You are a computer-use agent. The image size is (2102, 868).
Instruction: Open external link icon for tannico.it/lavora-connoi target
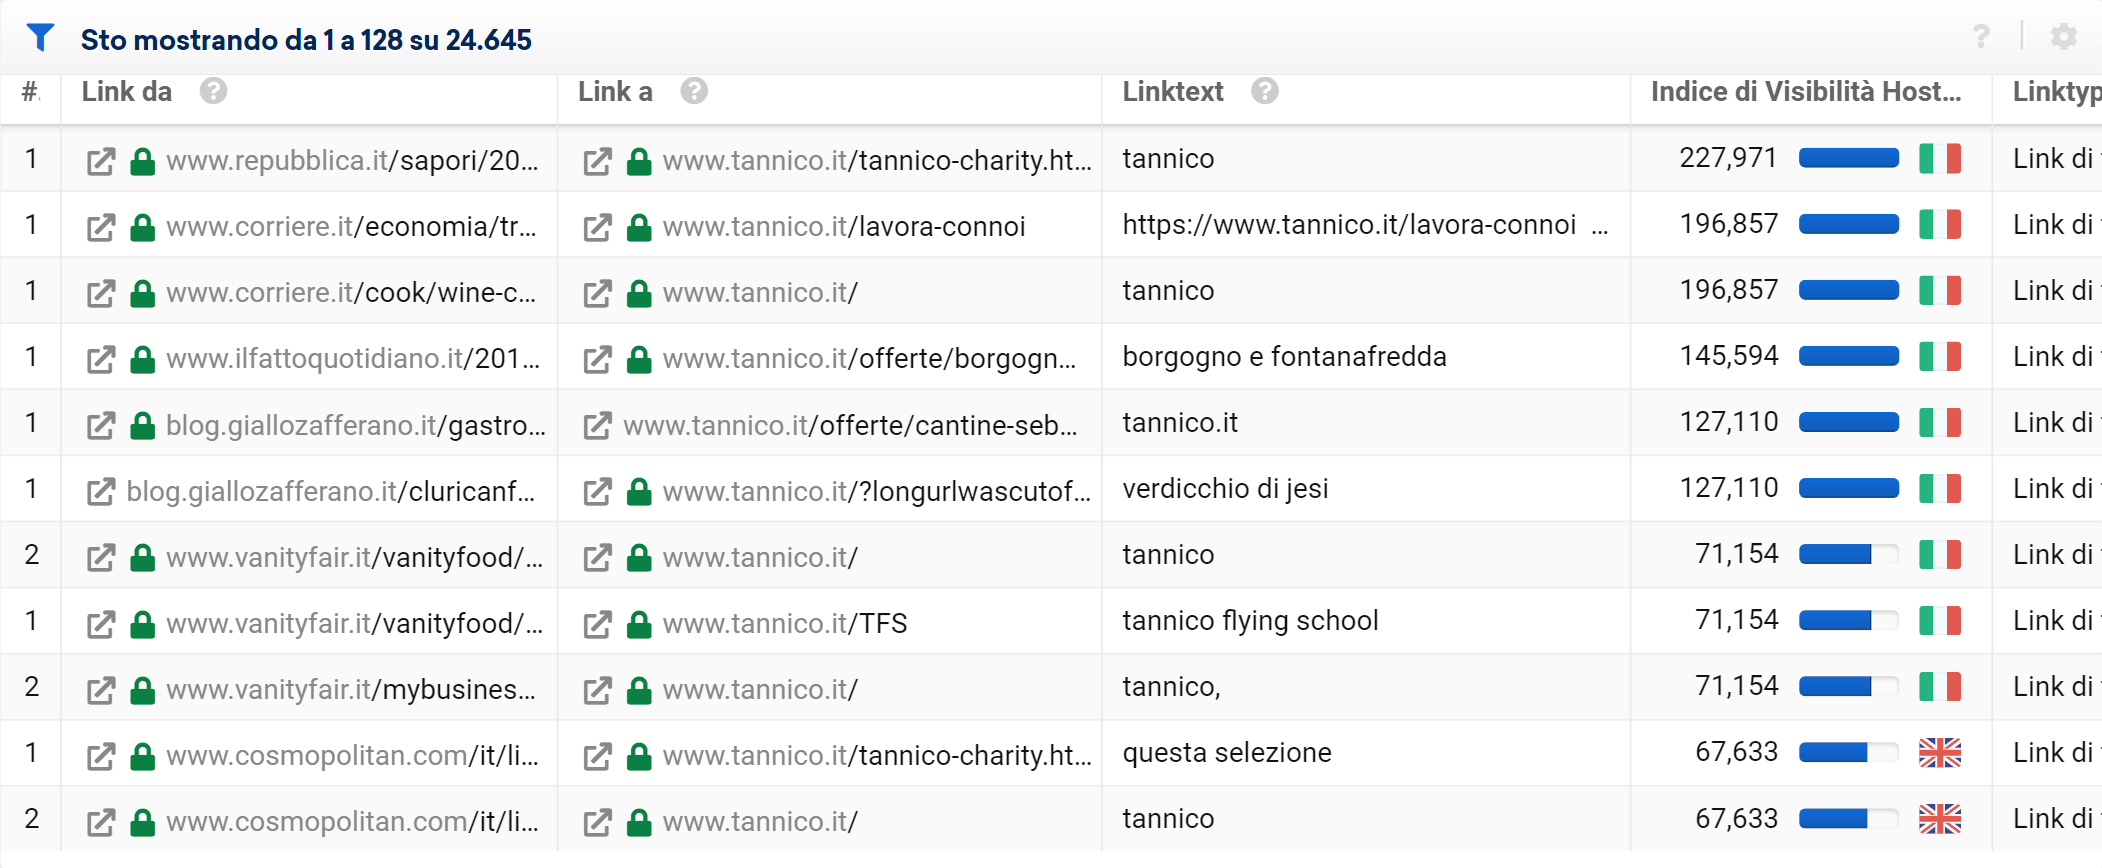point(598,227)
